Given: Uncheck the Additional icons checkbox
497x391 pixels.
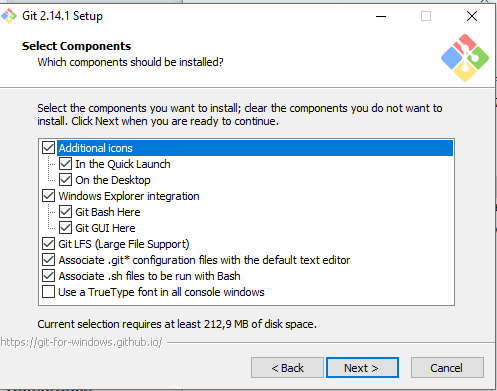Looking at the screenshot, I should 48,148.
